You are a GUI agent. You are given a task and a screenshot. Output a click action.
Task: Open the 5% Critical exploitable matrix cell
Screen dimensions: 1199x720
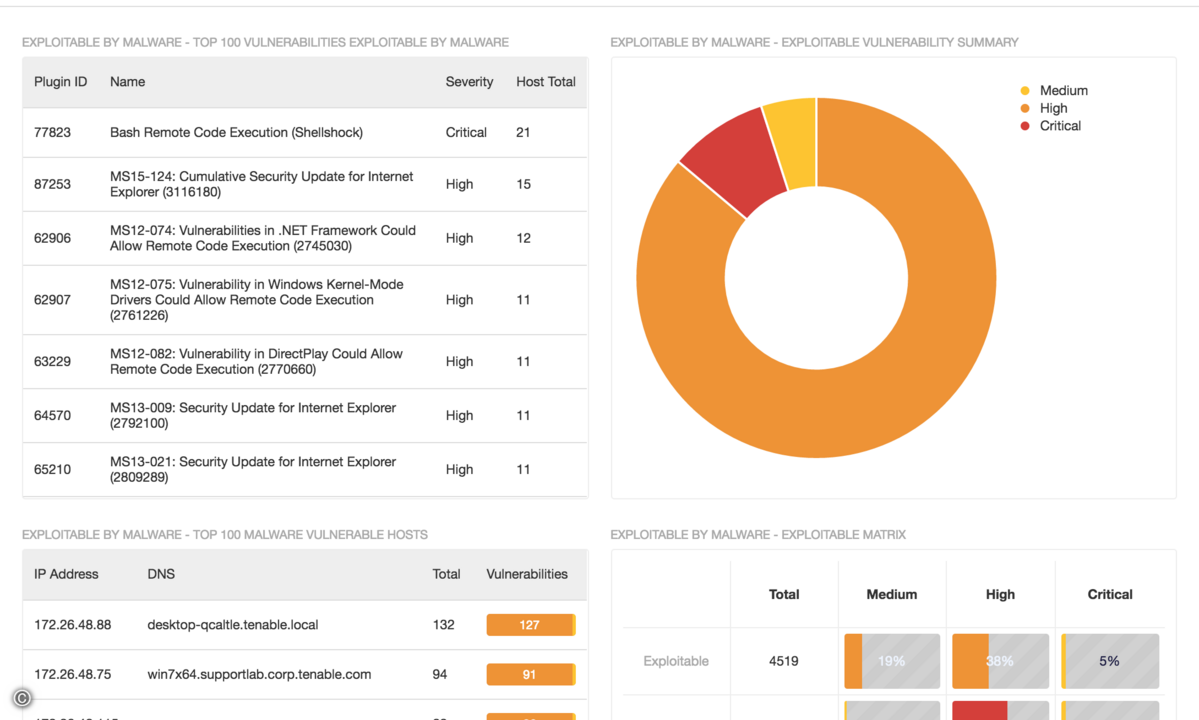pyautogui.click(x=1110, y=661)
